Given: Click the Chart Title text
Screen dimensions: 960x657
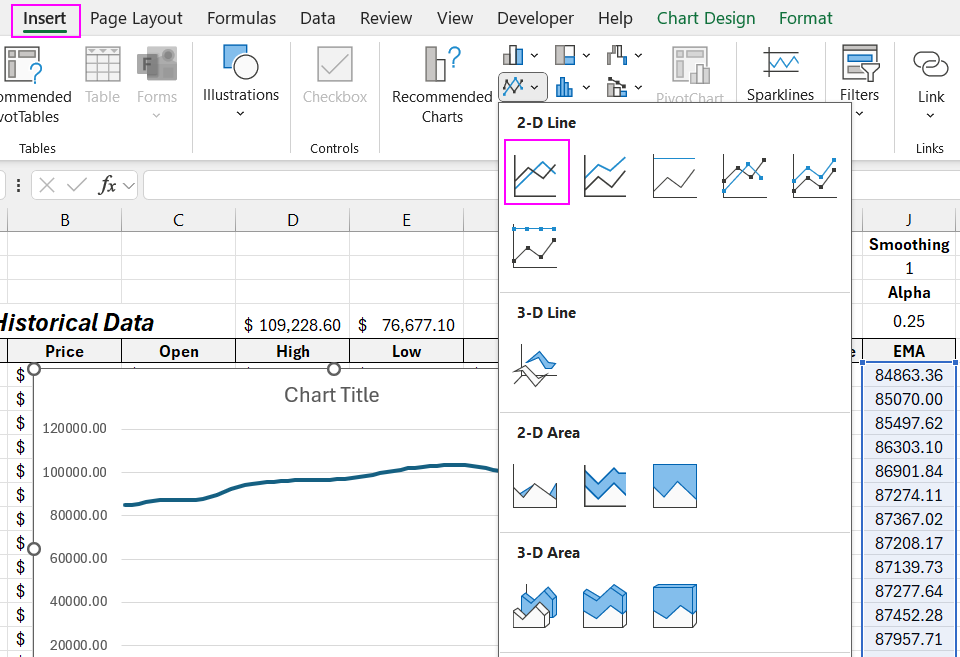Looking at the screenshot, I should click(331, 395).
